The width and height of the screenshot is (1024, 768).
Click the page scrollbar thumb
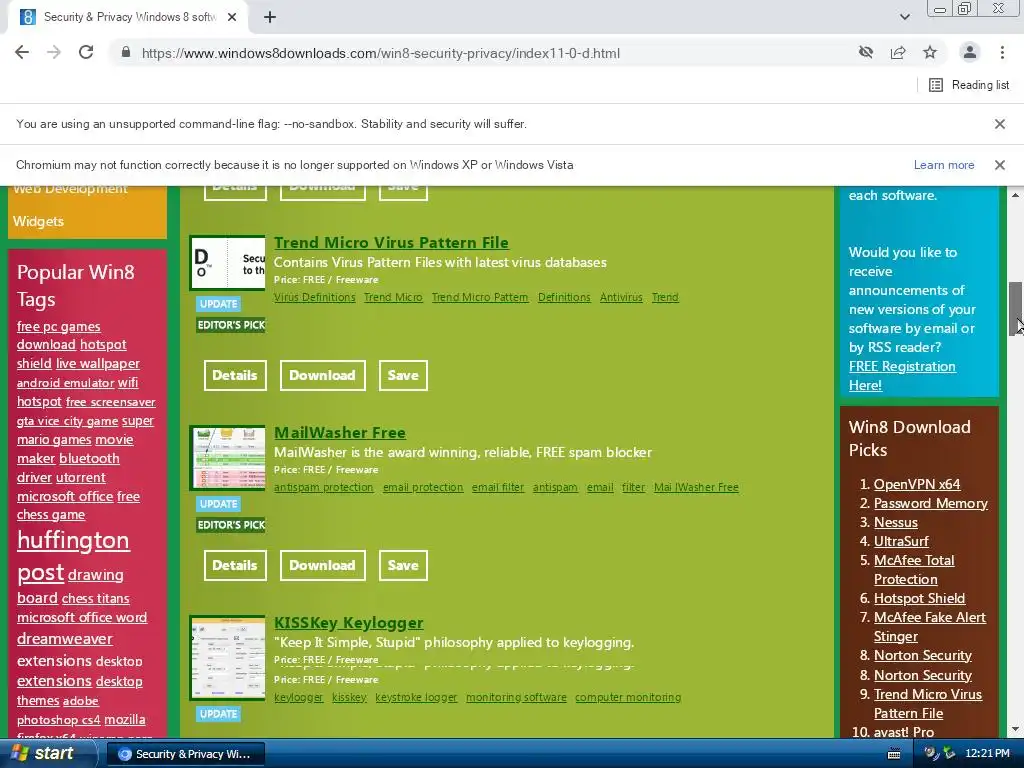tap(1016, 308)
